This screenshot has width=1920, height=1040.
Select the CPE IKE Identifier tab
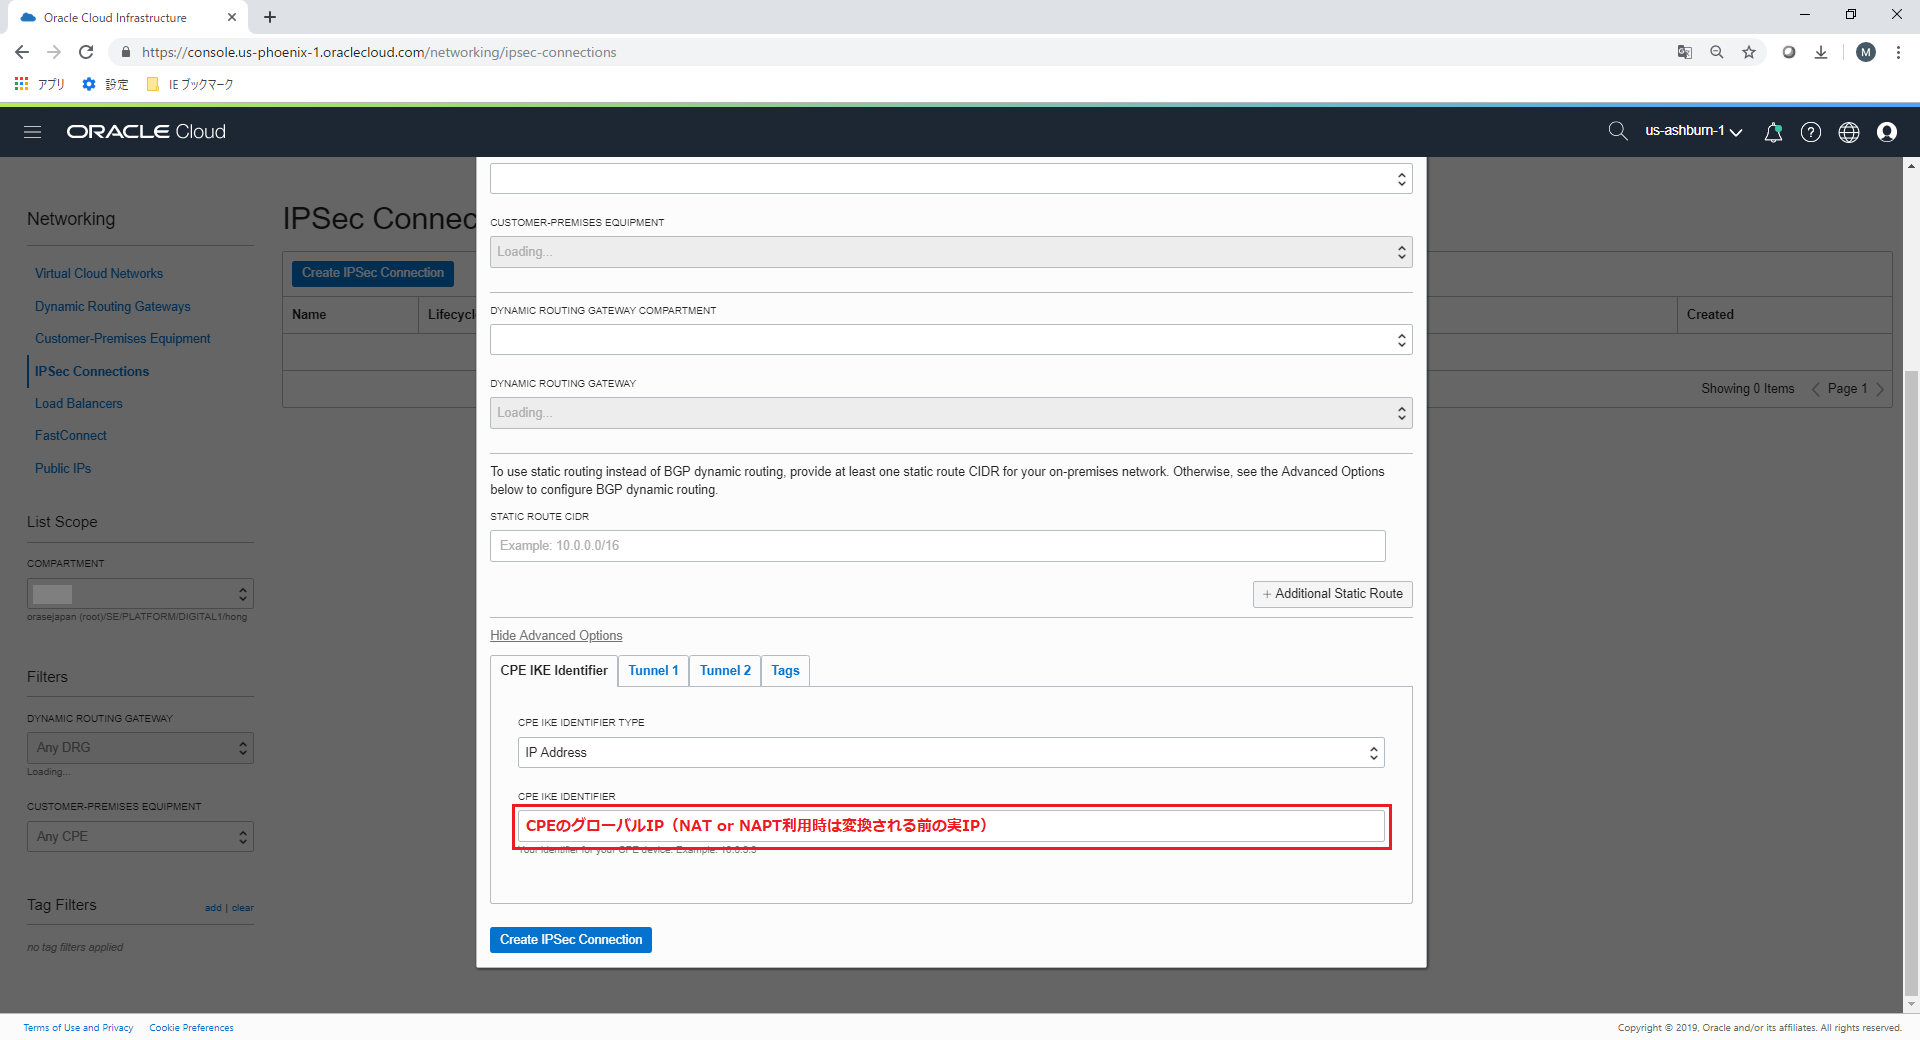[x=554, y=671]
